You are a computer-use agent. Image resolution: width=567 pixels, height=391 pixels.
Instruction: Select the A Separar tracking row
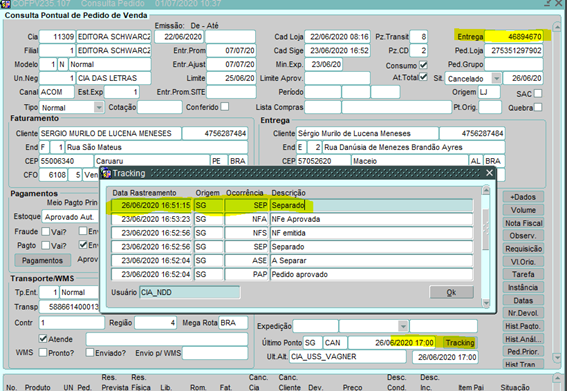(x=292, y=260)
